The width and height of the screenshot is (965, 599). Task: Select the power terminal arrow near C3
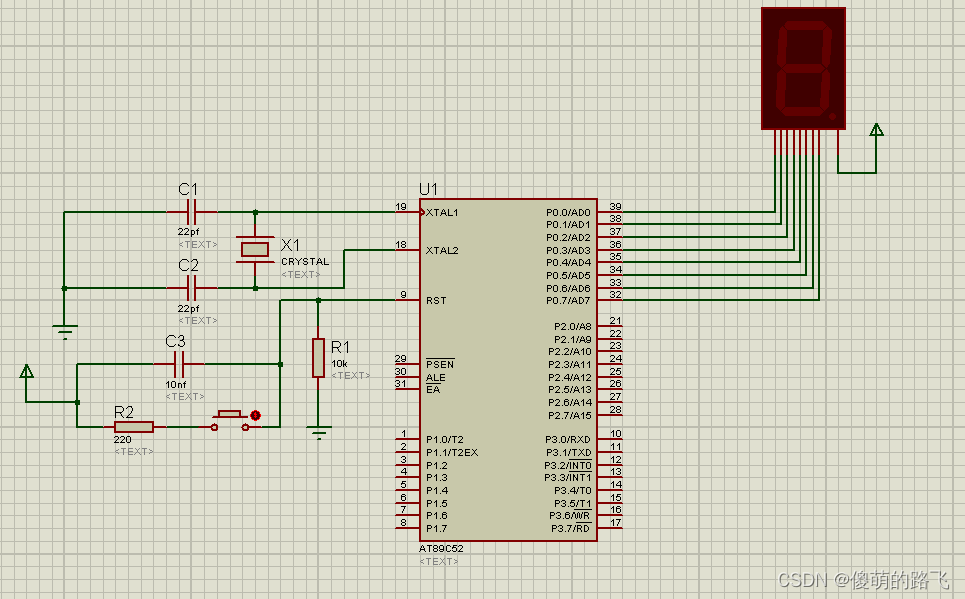(26, 371)
